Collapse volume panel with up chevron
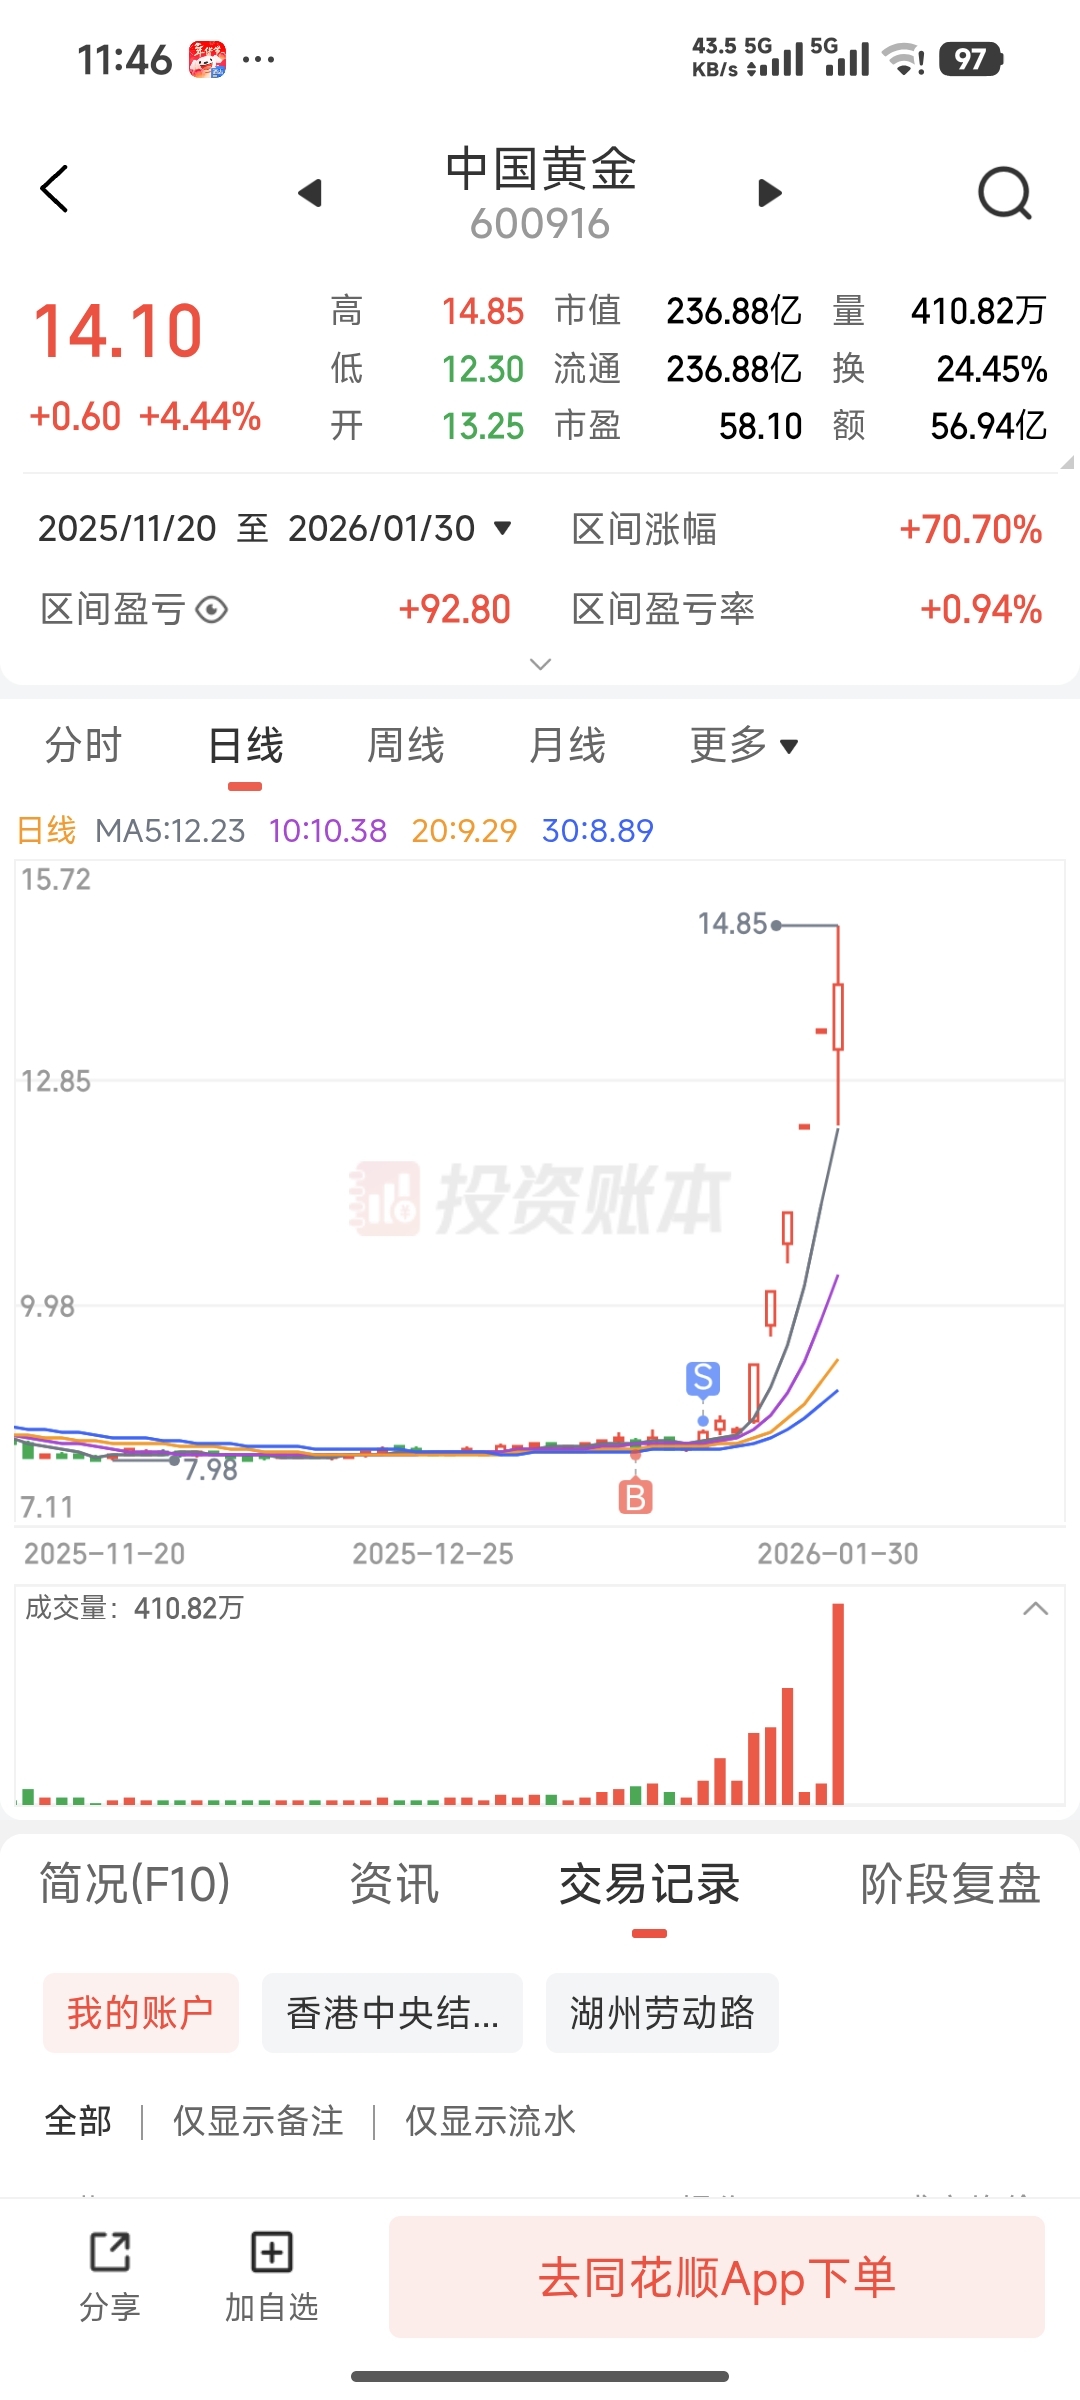Viewport: 1080px width, 2400px height. tap(1036, 1609)
